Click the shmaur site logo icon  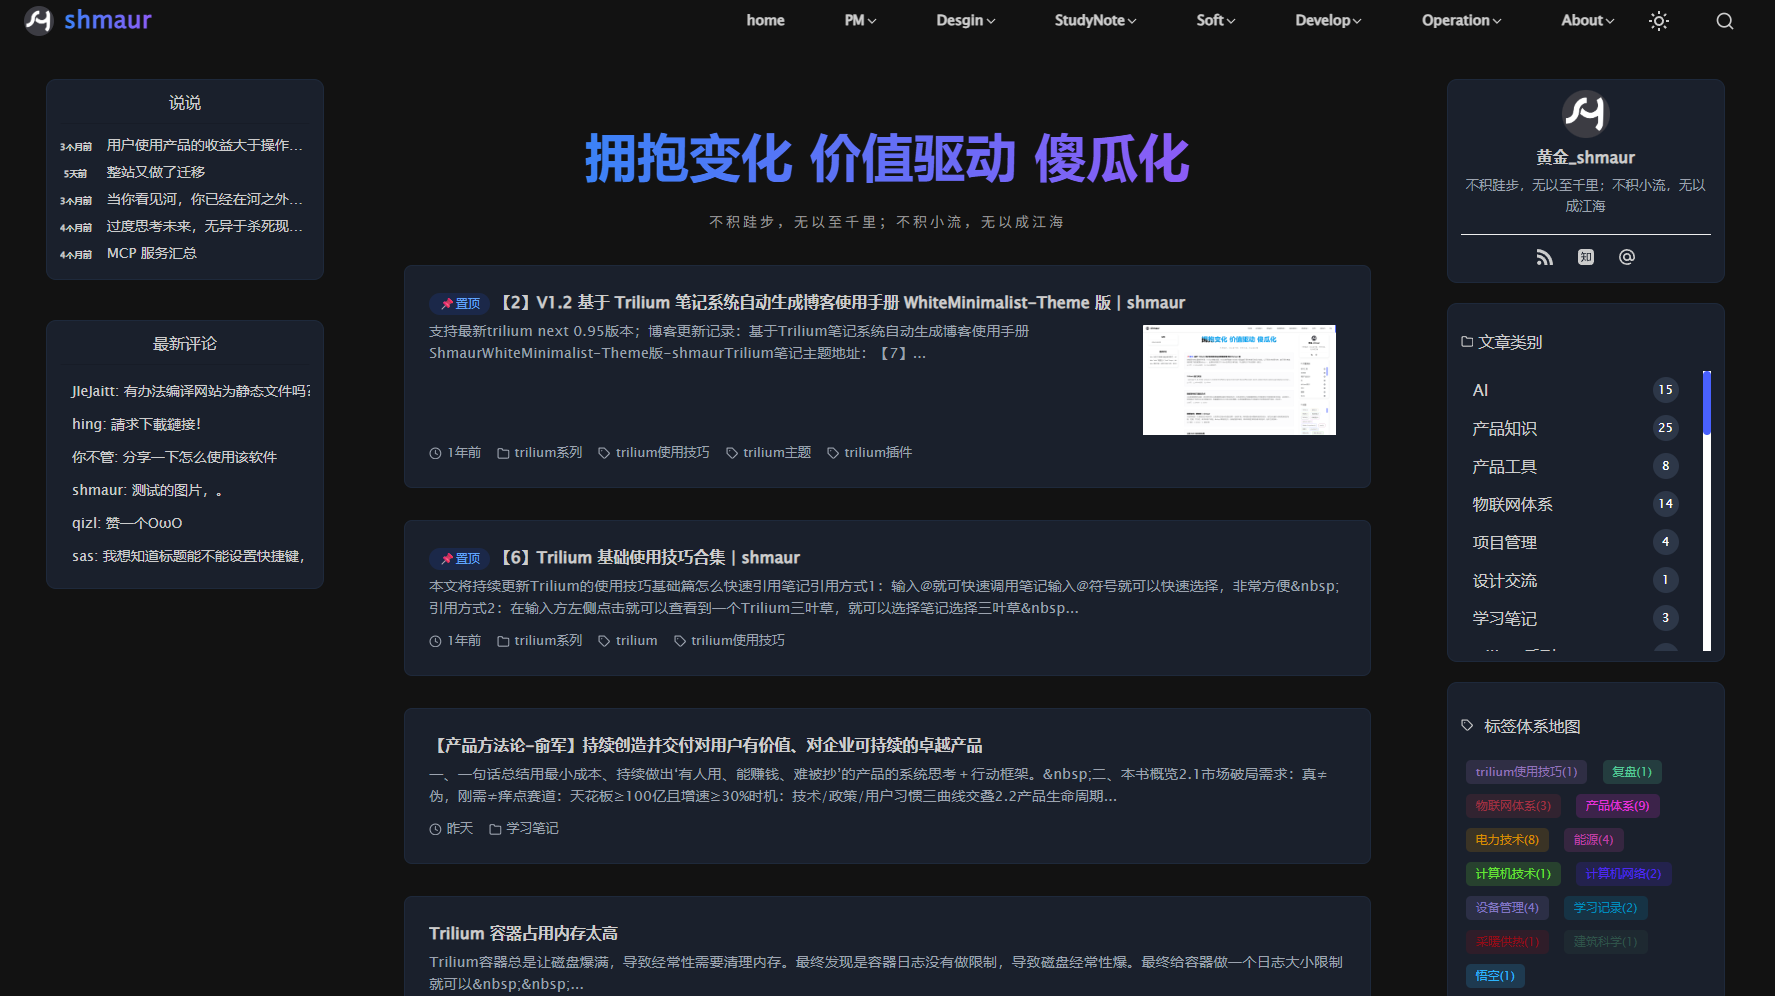pyautogui.click(x=38, y=20)
